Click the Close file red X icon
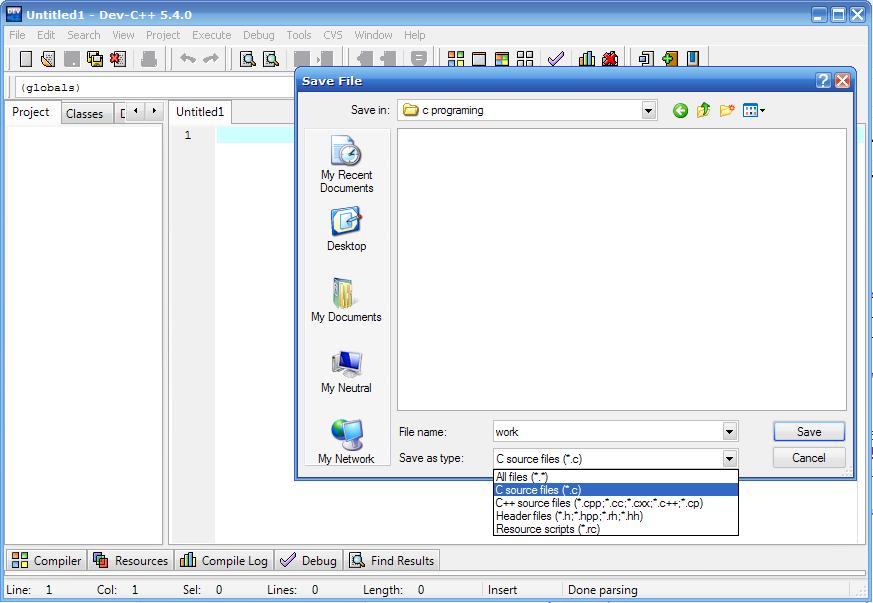Viewport: 873px width, 603px height. click(x=118, y=58)
